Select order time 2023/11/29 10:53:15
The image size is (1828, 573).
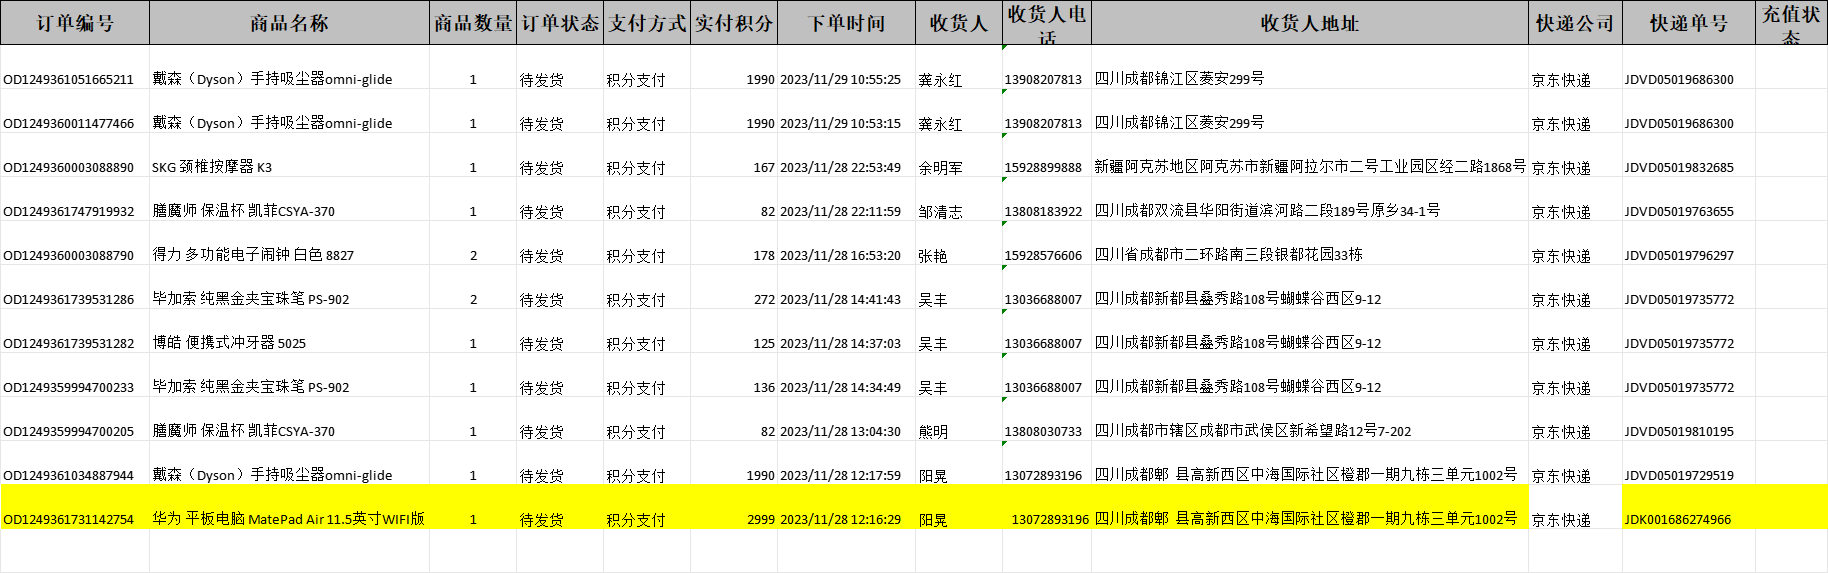(x=840, y=124)
